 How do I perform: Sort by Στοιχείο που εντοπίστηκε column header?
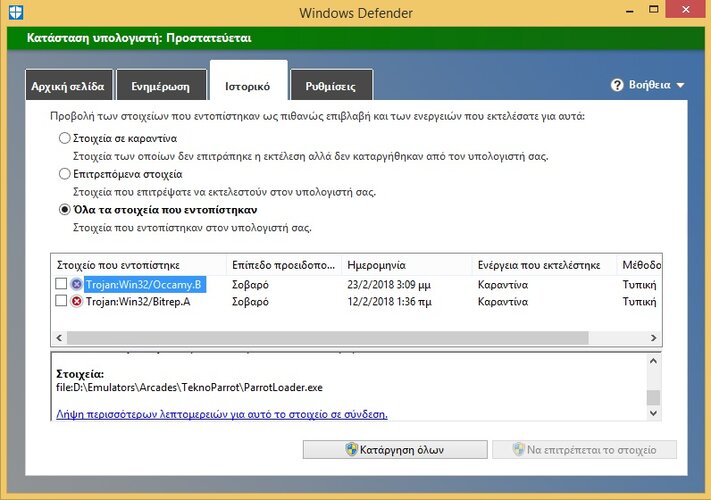pos(139,265)
